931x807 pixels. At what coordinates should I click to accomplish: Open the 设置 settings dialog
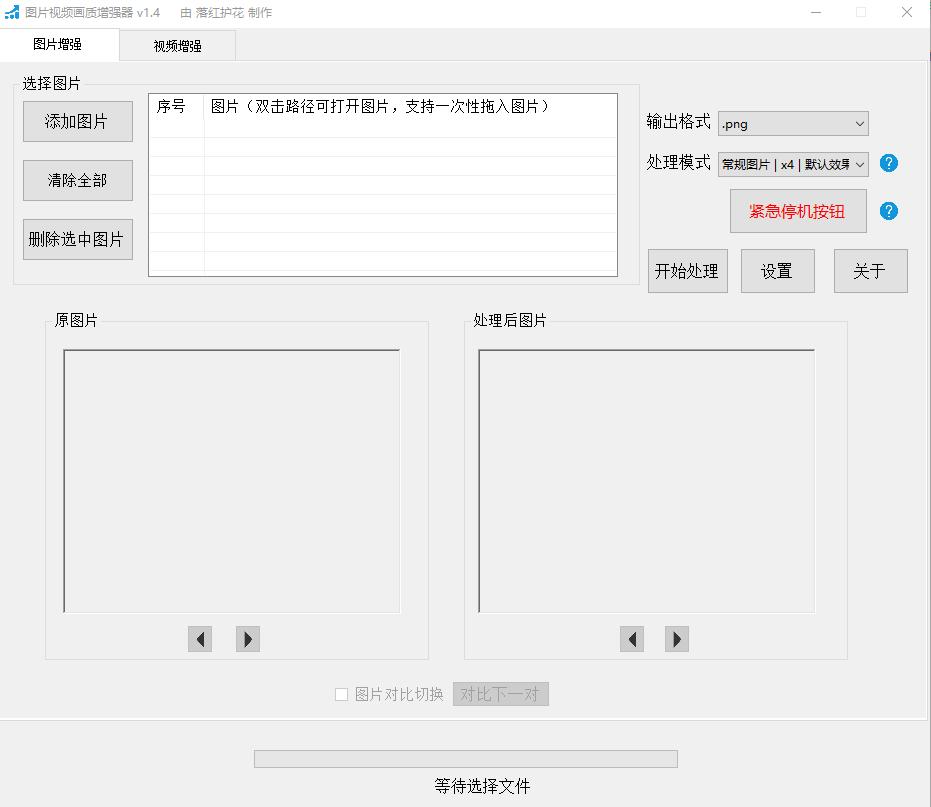[x=777, y=270]
